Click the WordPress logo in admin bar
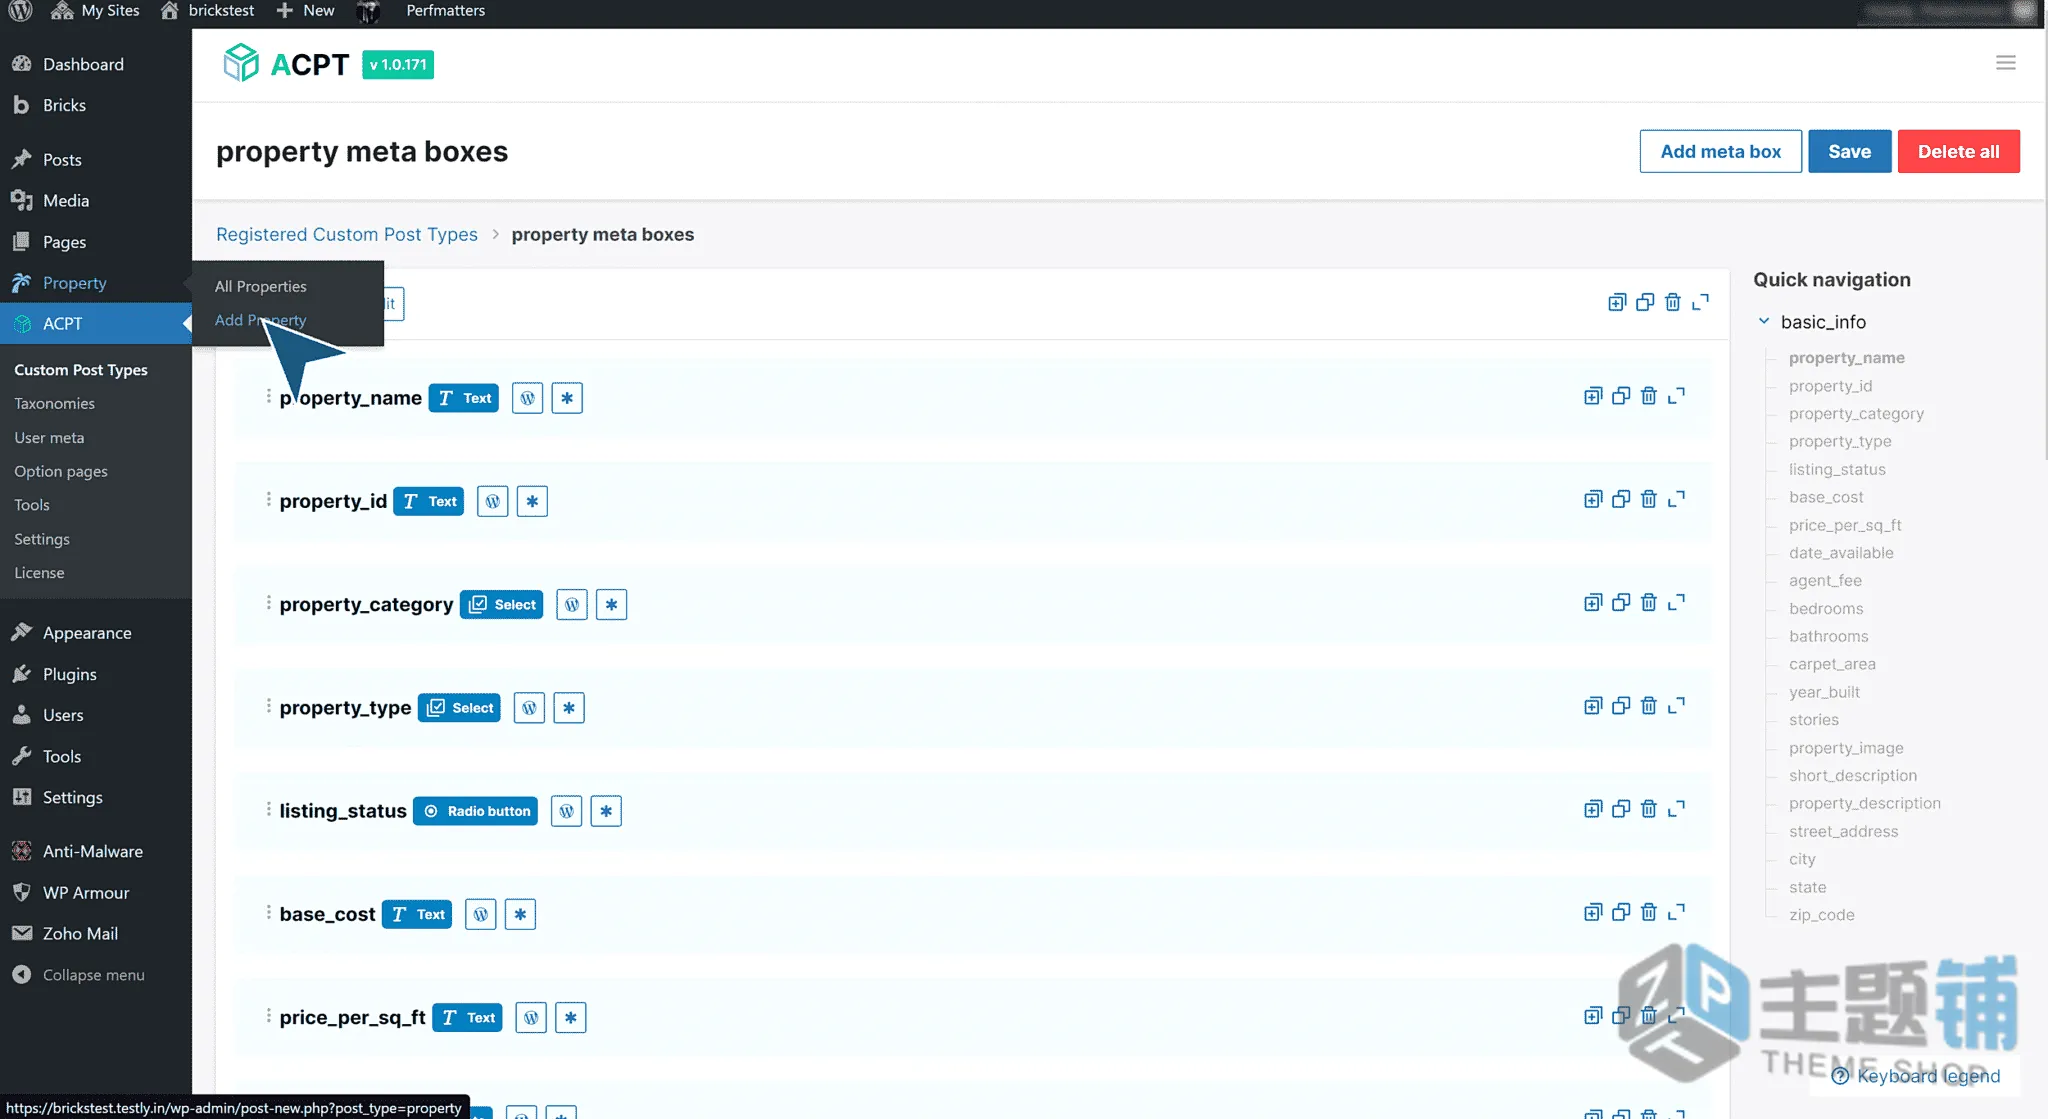 20,11
